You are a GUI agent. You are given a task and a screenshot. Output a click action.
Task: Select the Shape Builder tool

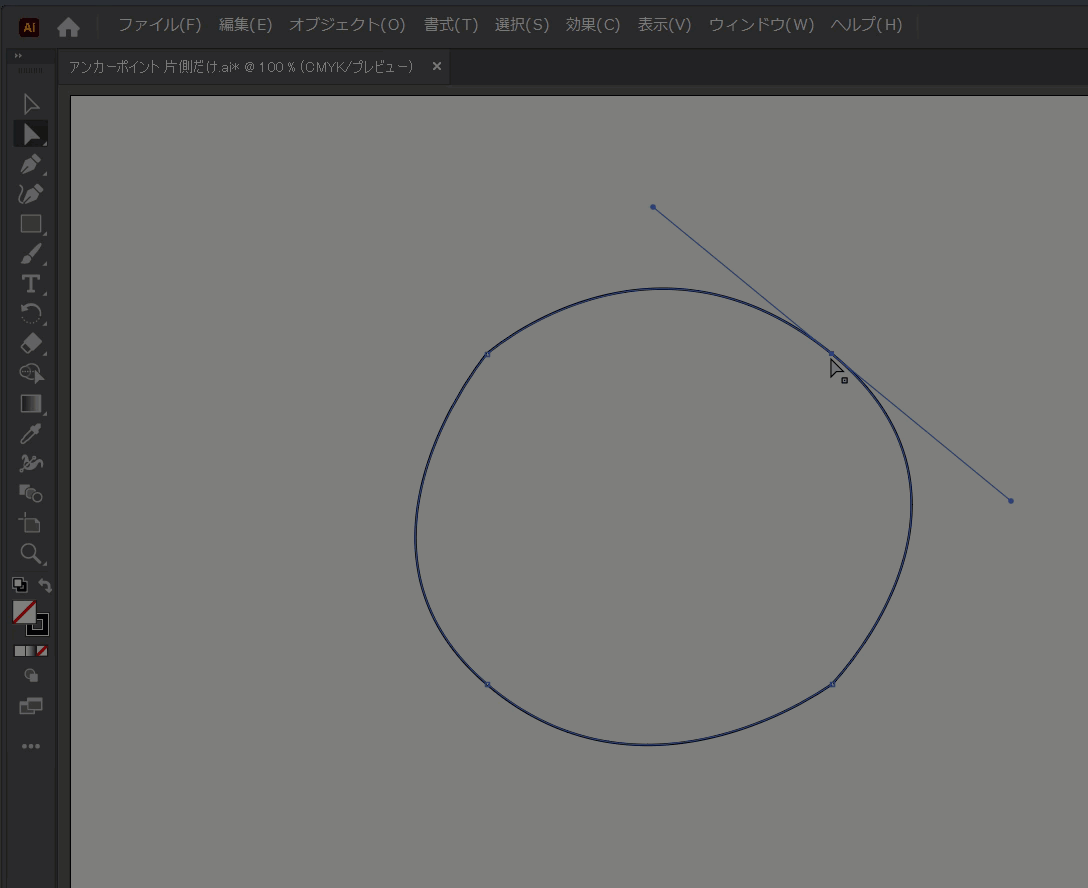(x=31, y=373)
